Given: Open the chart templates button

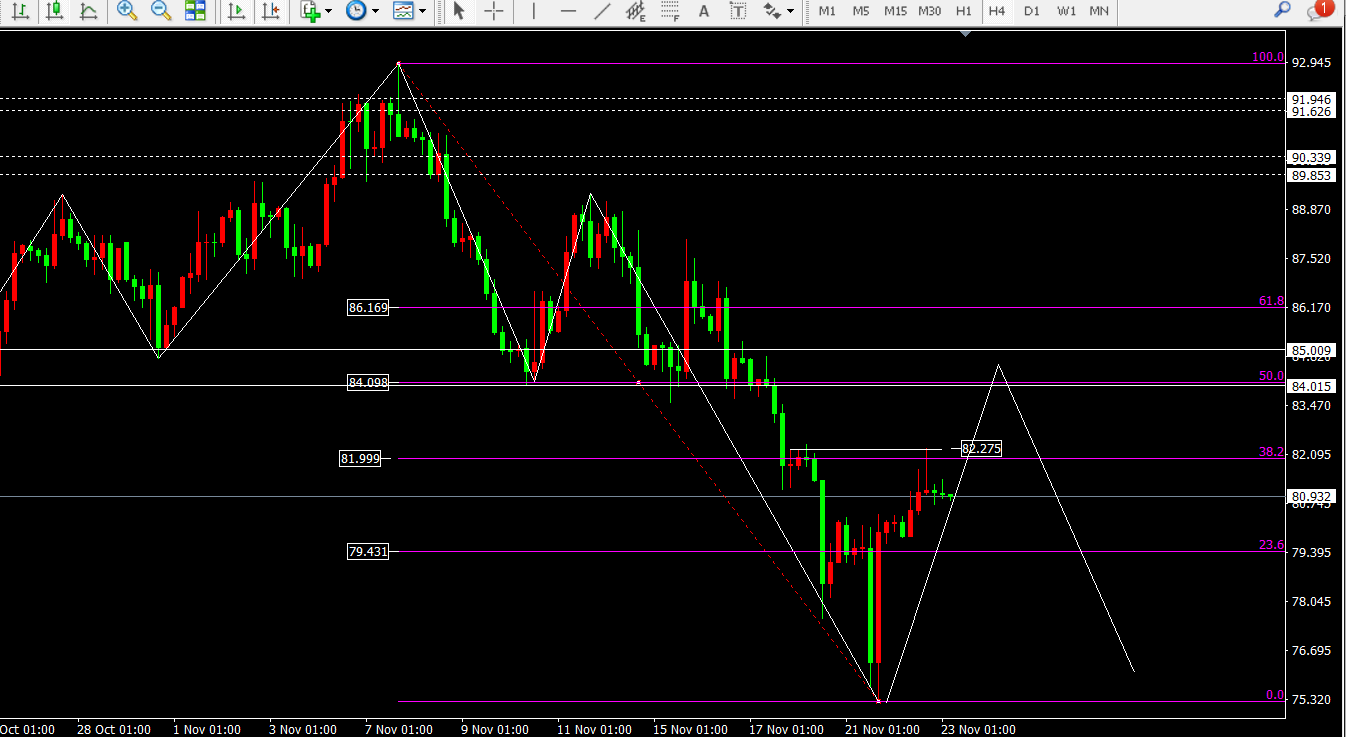Looking at the screenshot, I should coord(403,11).
